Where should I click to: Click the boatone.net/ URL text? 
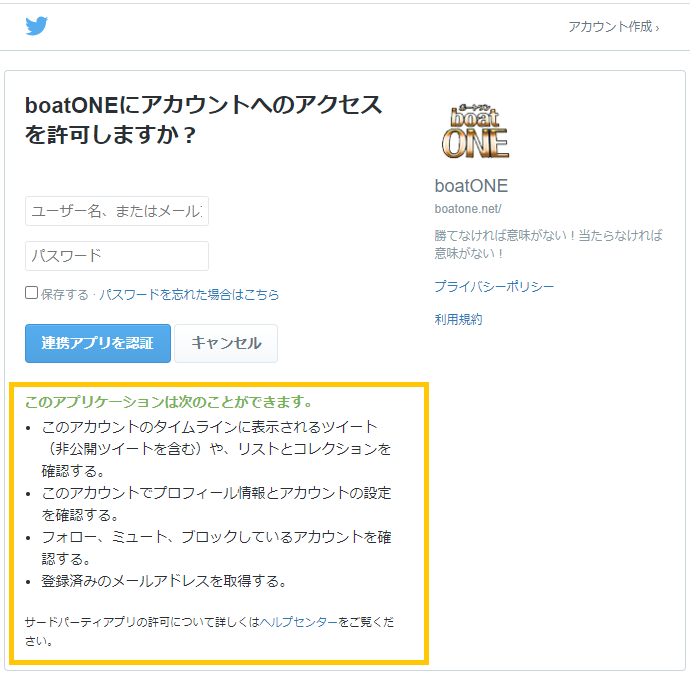[468, 209]
